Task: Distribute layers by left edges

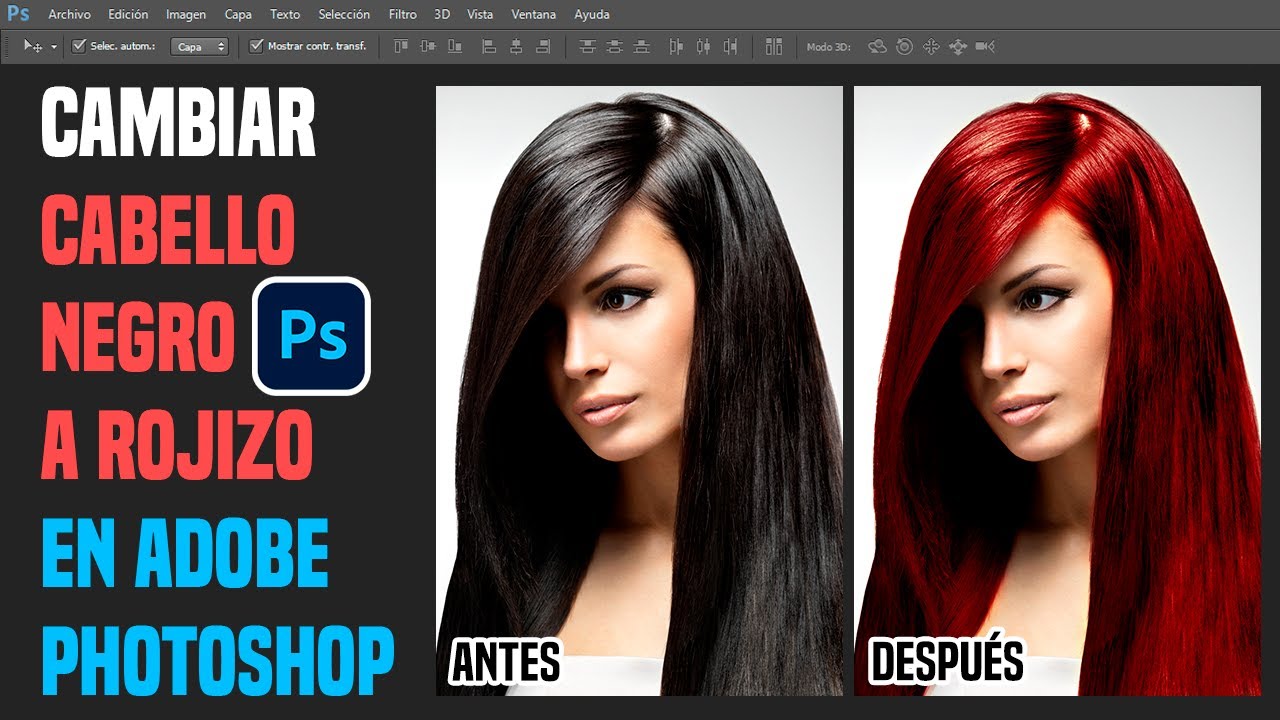Action: tap(676, 46)
